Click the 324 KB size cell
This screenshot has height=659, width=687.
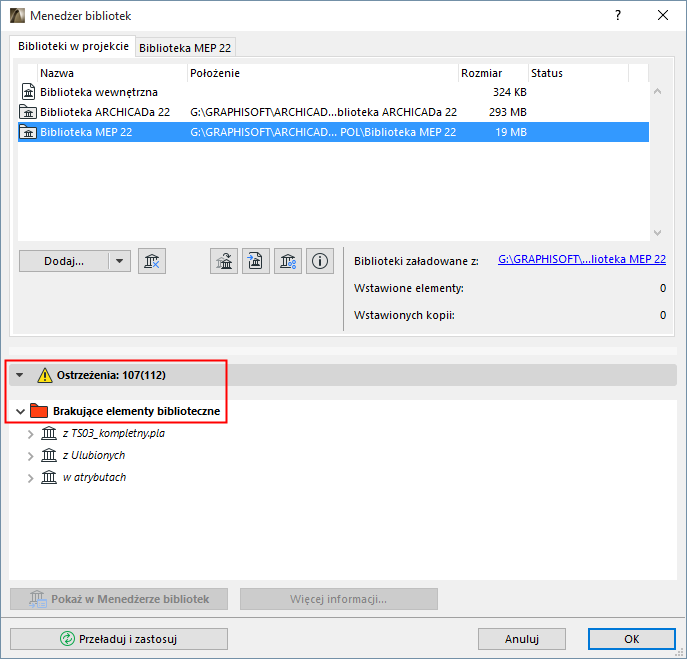[510, 92]
